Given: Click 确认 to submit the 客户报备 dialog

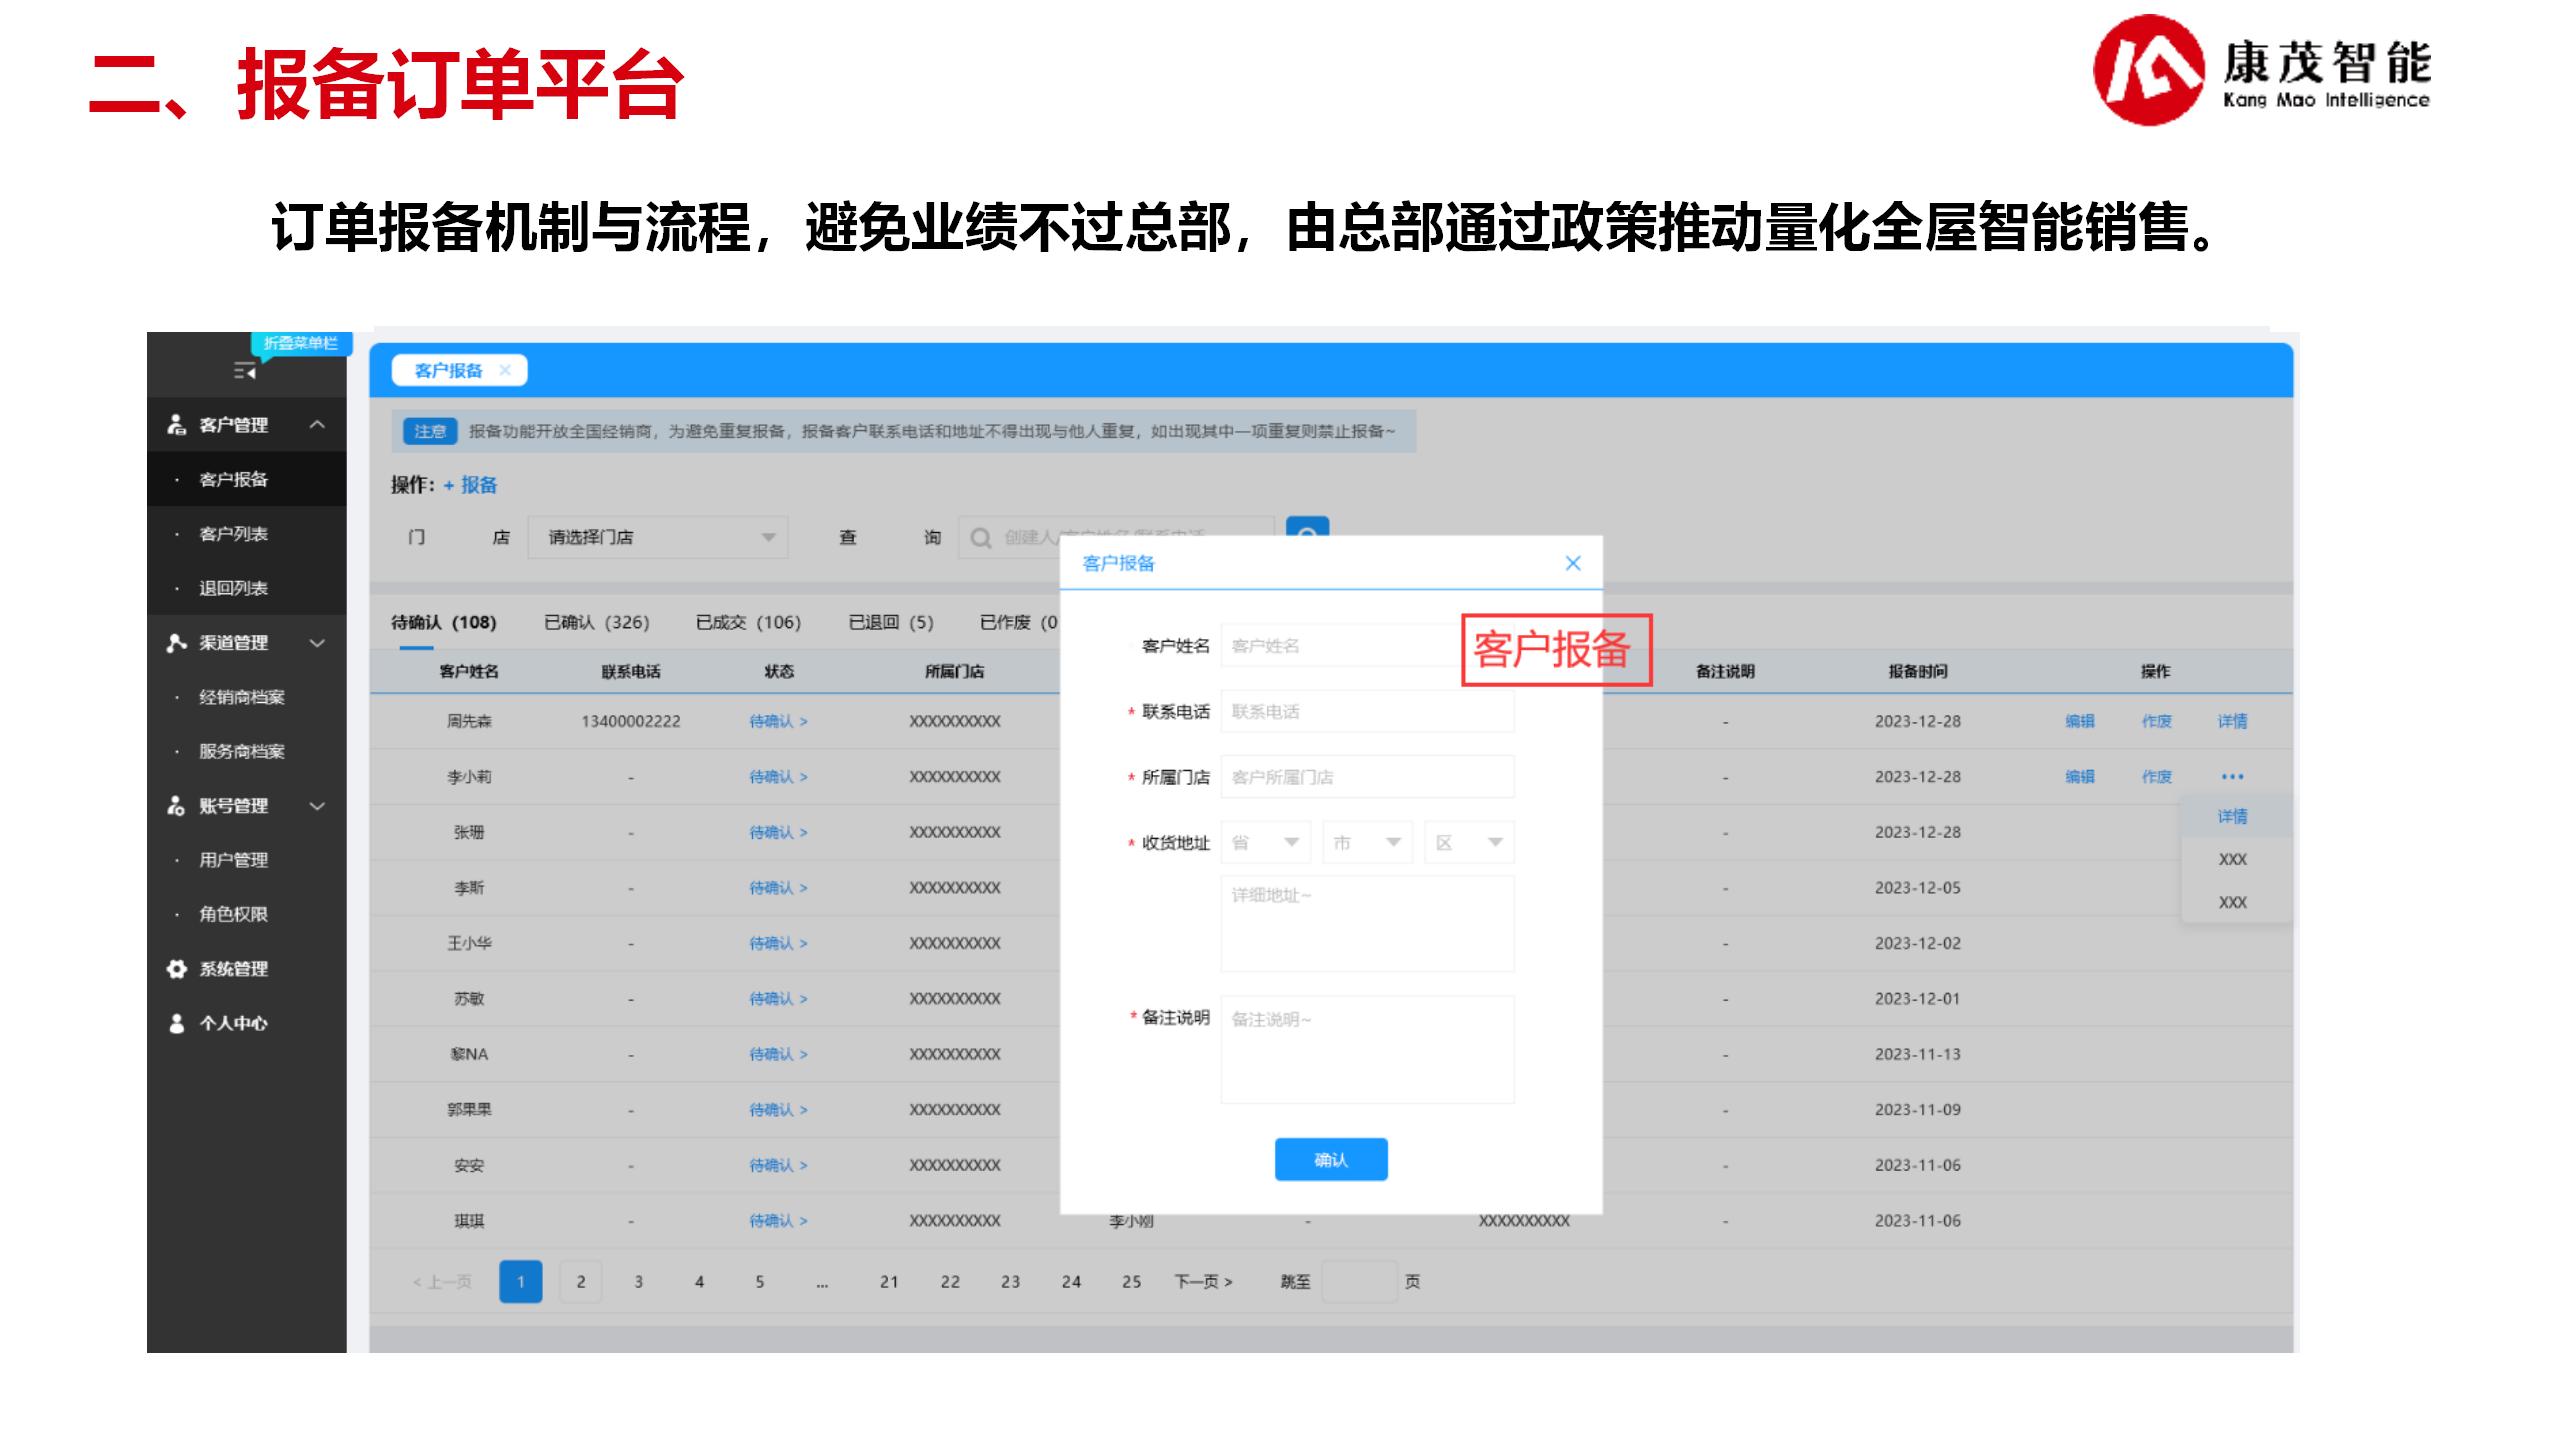Looking at the screenshot, I should tap(1330, 1158).
